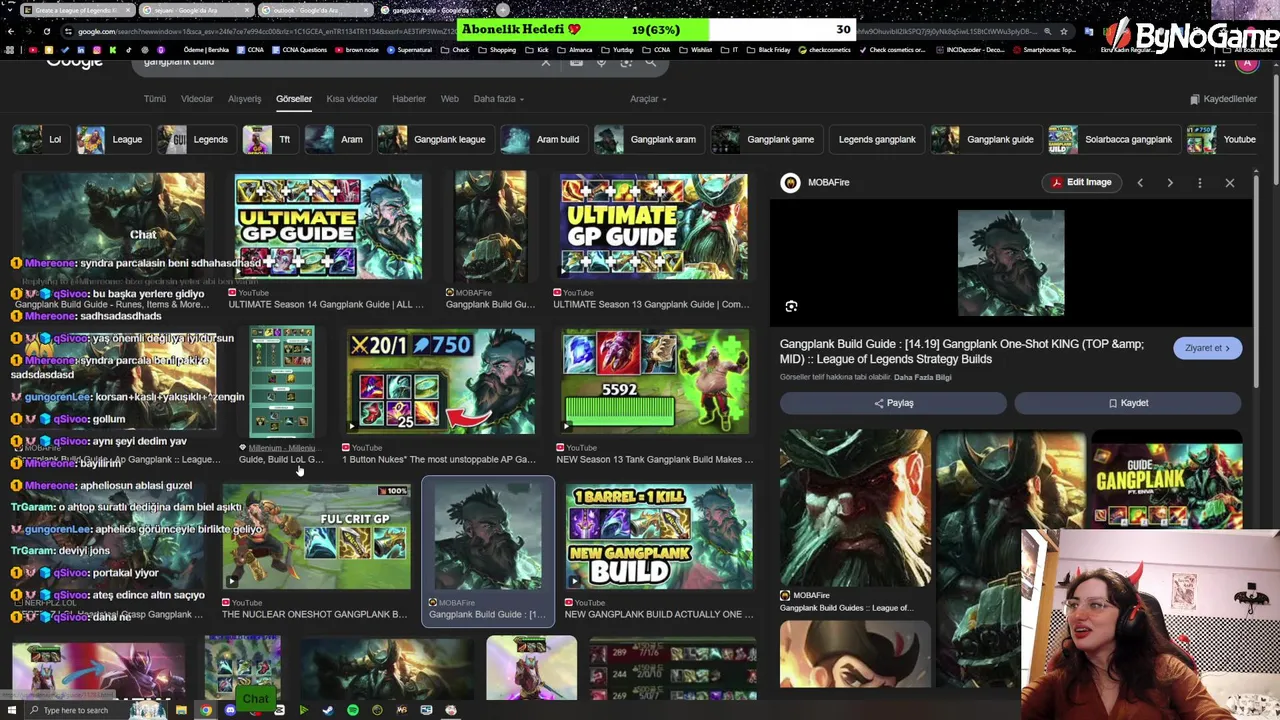Viewport: 1280px width, 720px height.
Task: Open the Kaydedilenler link
Action: tap(1223, 99)
